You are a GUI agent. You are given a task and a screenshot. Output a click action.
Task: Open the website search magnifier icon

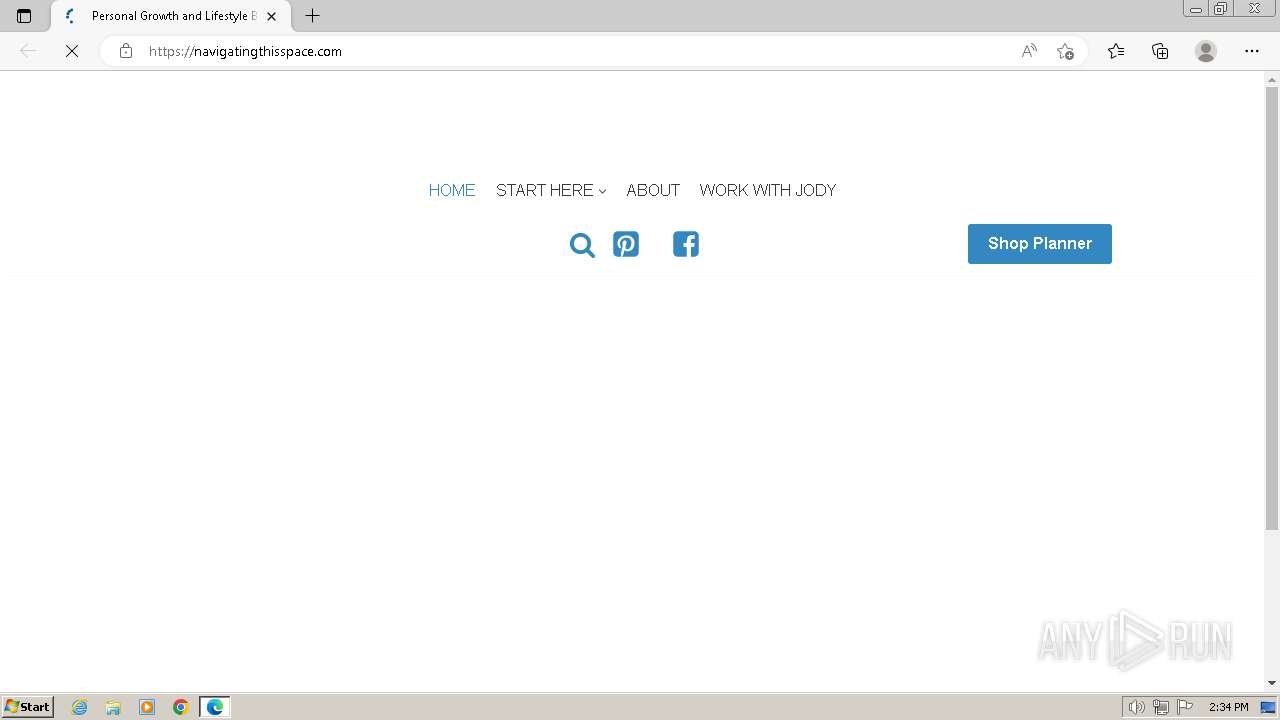point(582,245)
